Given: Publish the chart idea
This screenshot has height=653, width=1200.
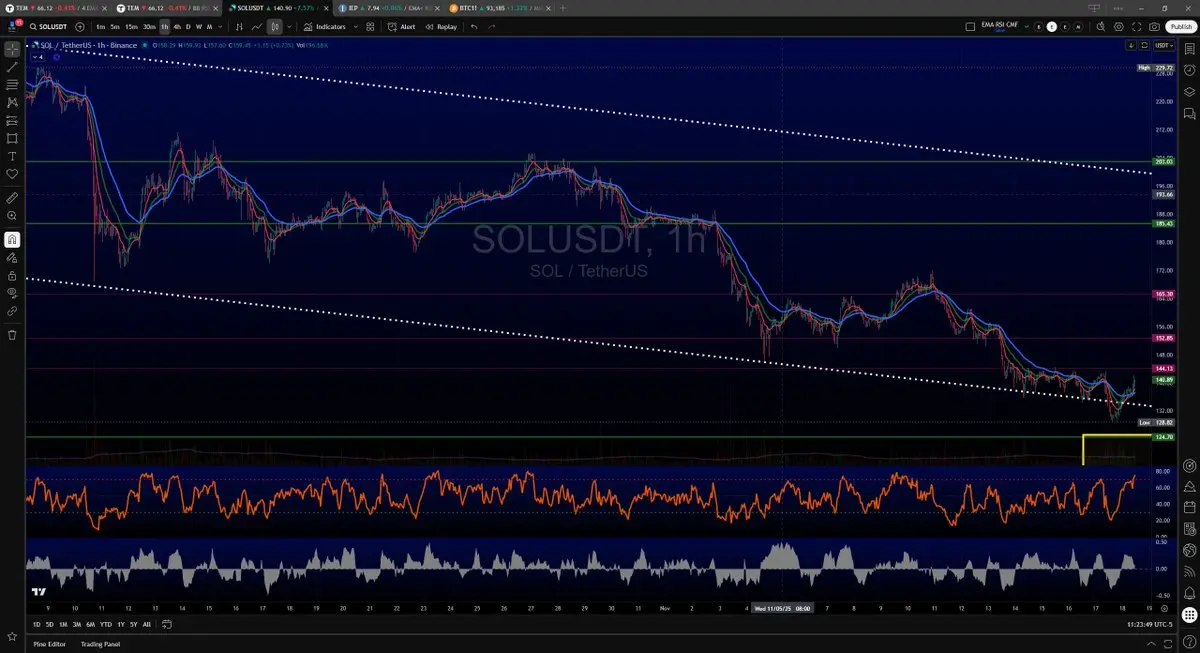Looking at the screenshot, I should (x=1180, y=27).
